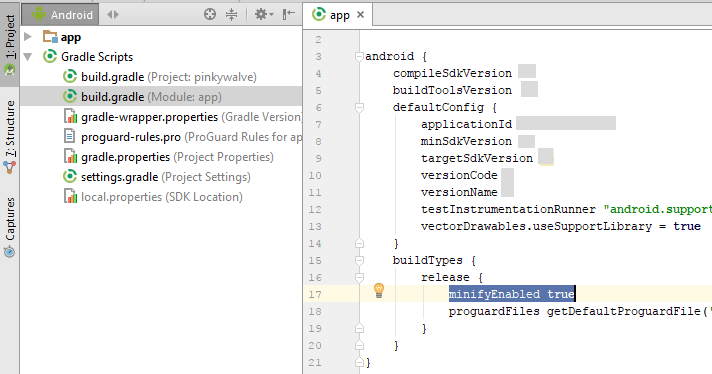Click proguard-rules.pro text file icon
This screenshot has width=712, height=374.
click(69, 136)
